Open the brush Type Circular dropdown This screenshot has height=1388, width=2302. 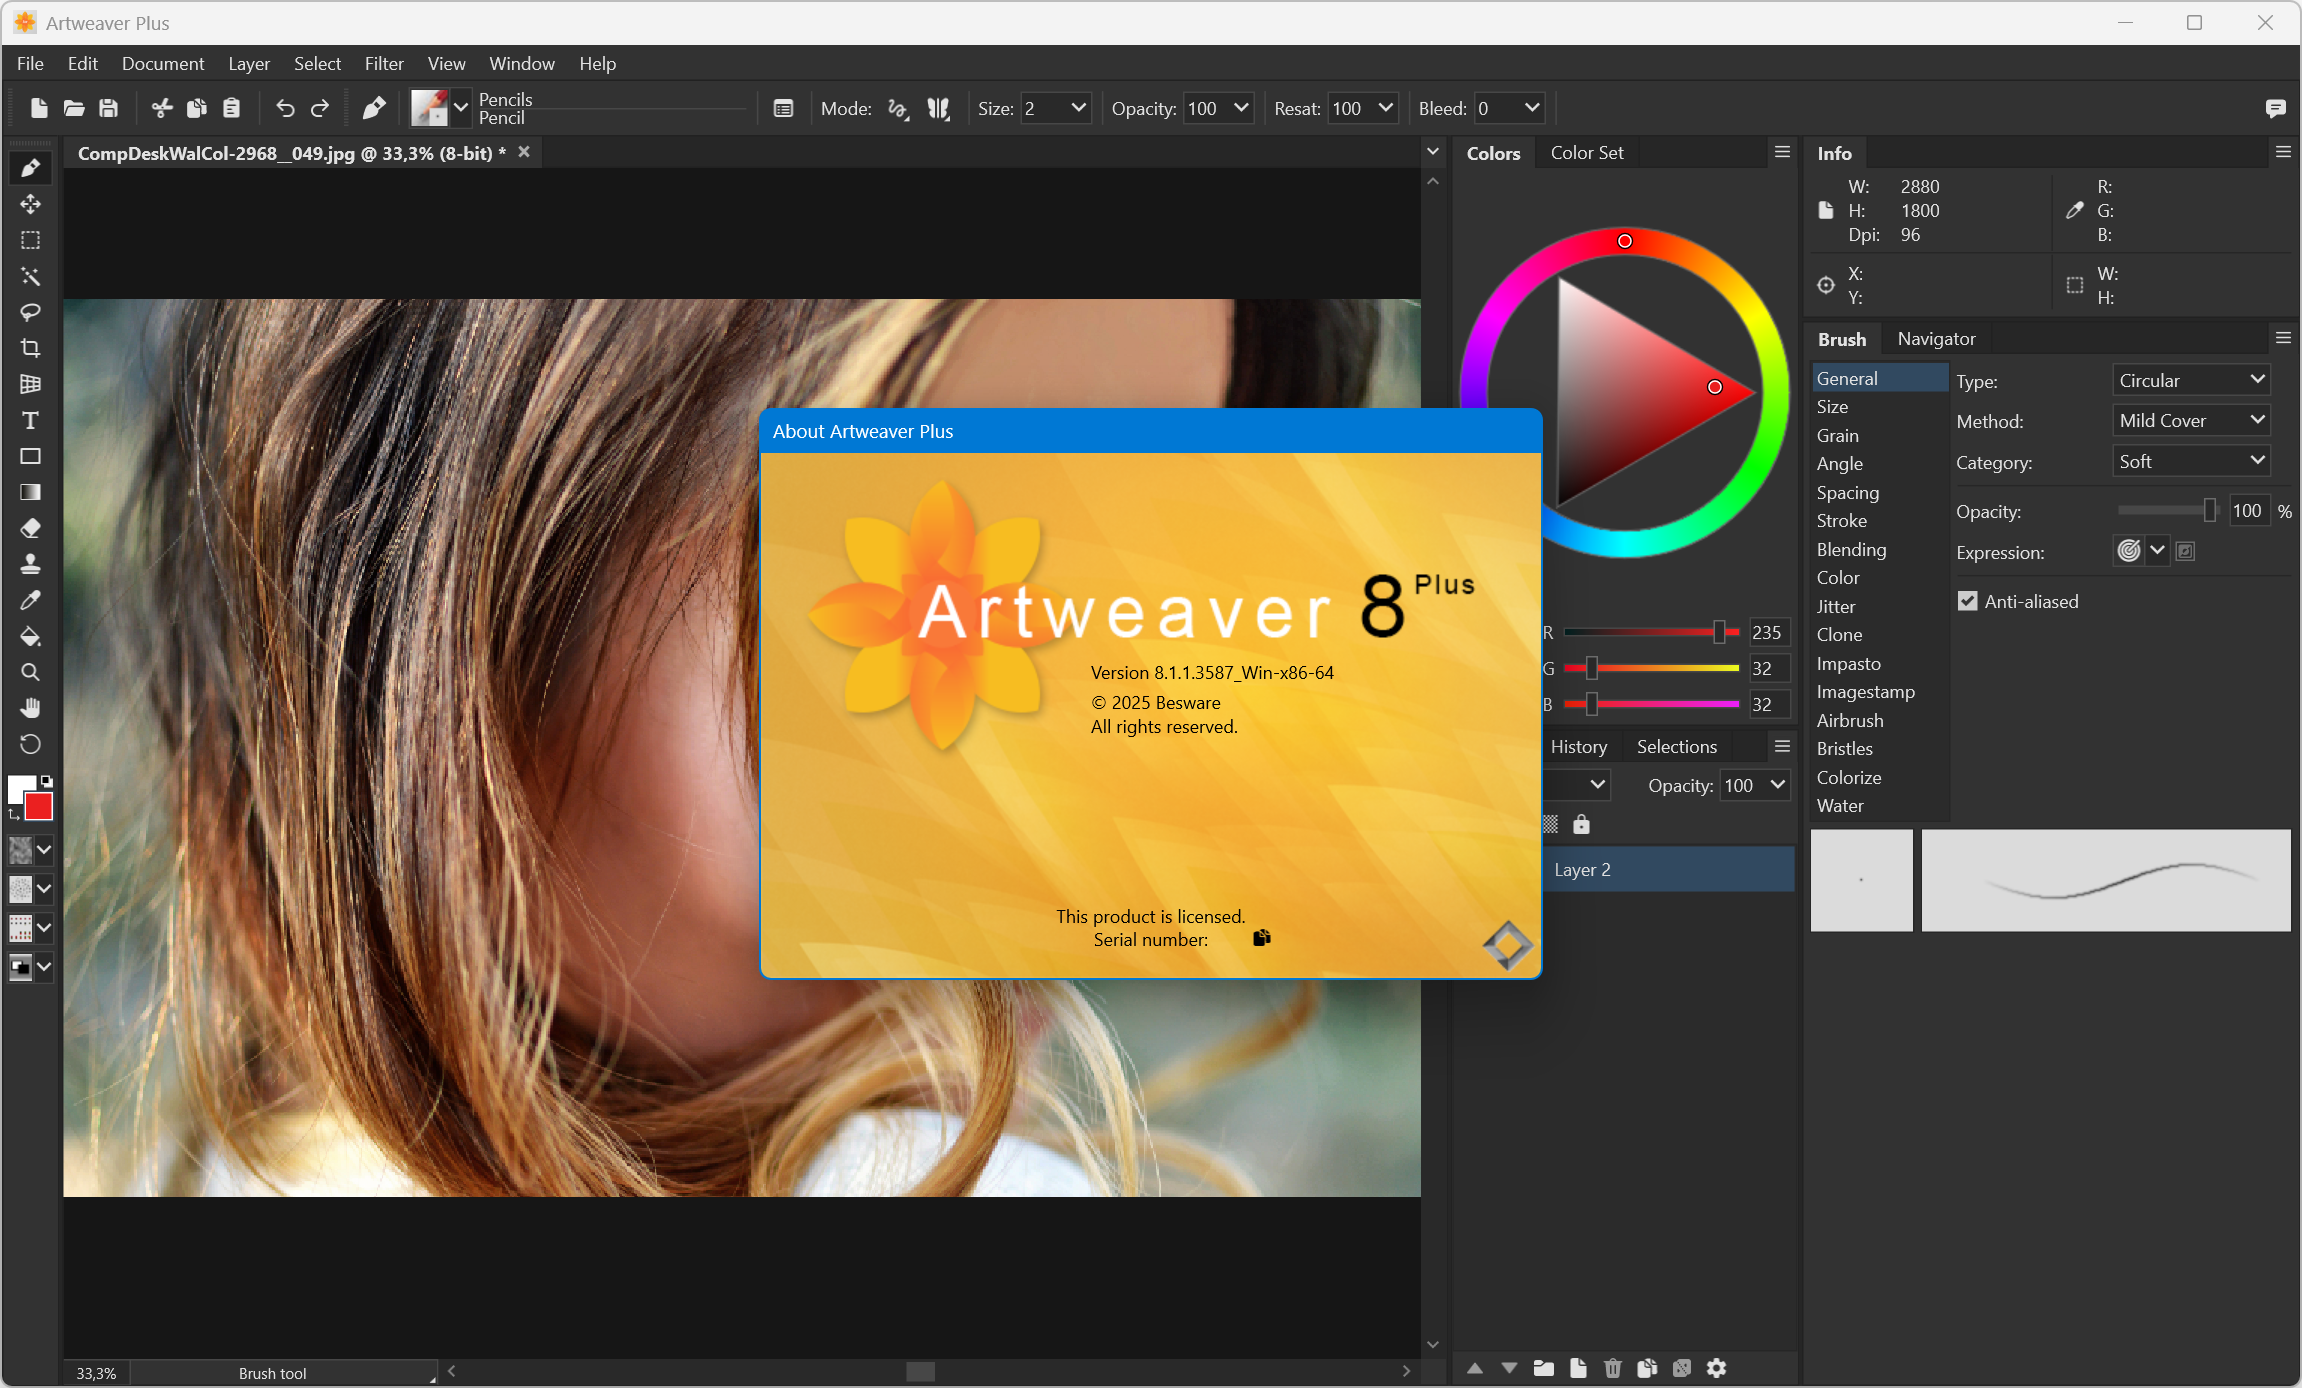click(2190, 380)
